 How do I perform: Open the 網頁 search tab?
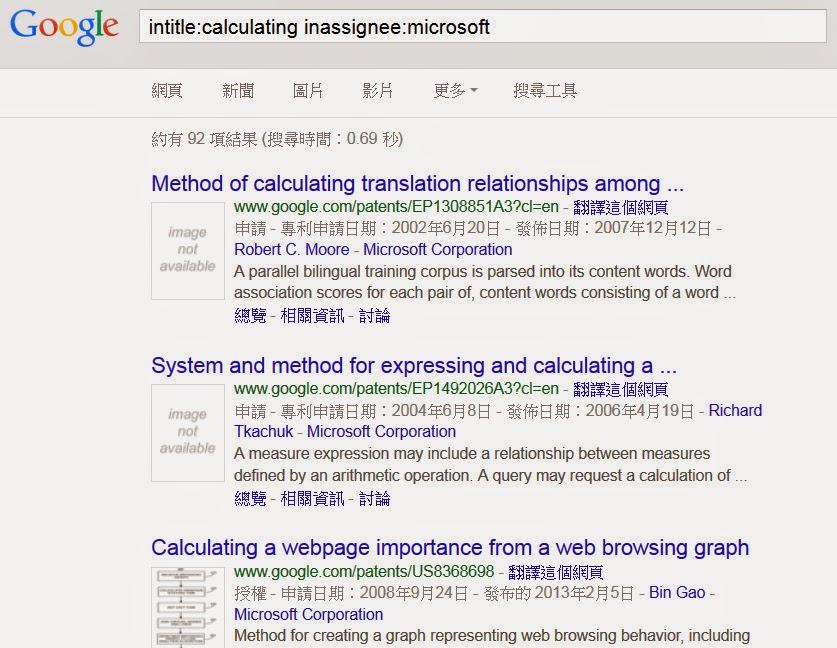(x=167, y=91)
